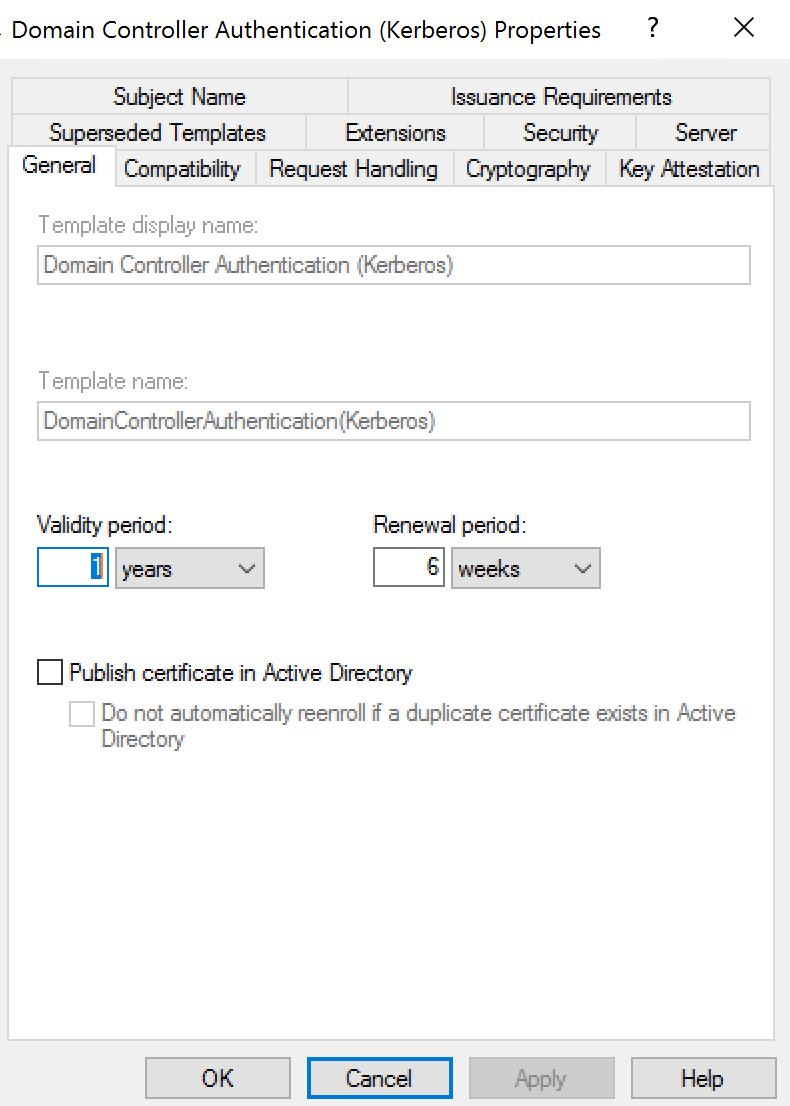Open the Issuance Requirements tab
790x1106 pixels.
[x=561, y=97]
